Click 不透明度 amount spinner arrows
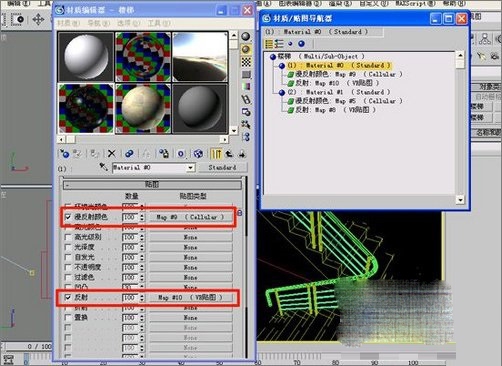The image size is (502, 366). click(x=142, y=267)
